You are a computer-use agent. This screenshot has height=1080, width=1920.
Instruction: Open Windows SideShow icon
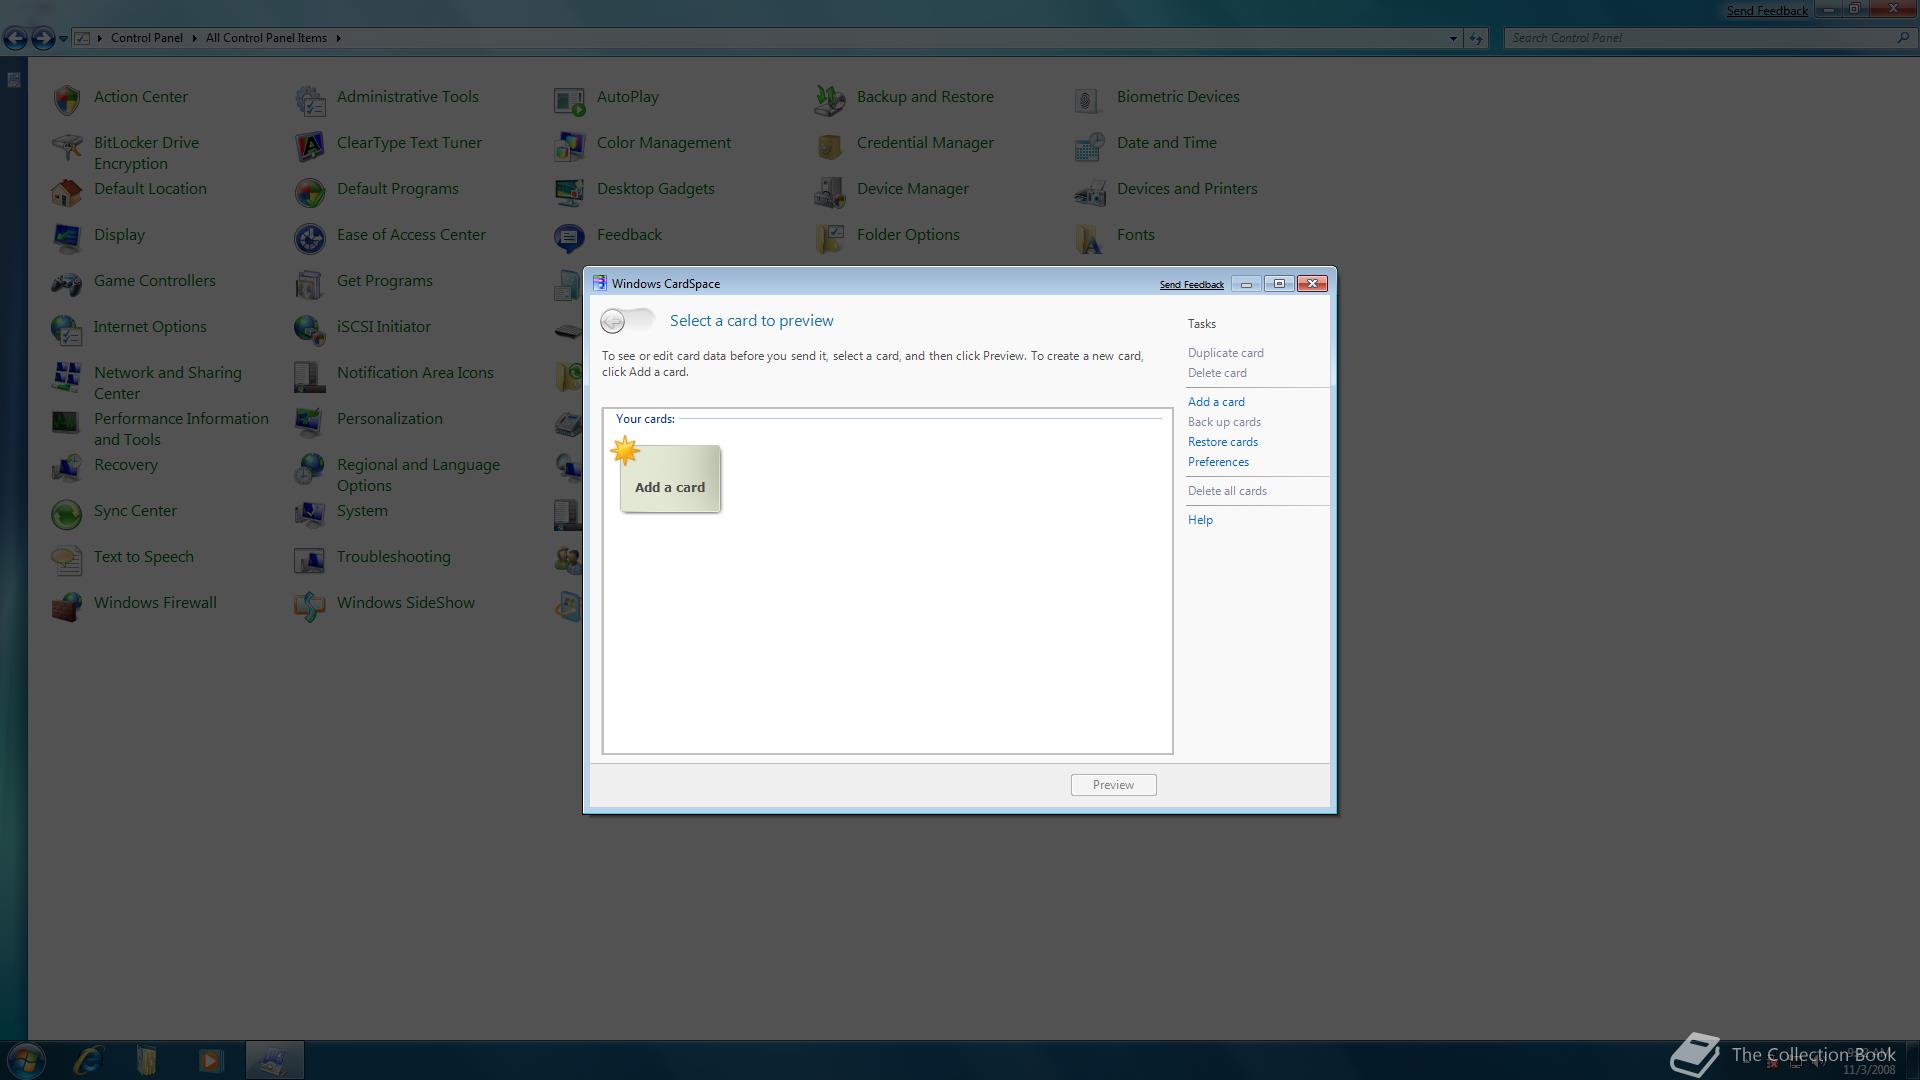[310, 606]
